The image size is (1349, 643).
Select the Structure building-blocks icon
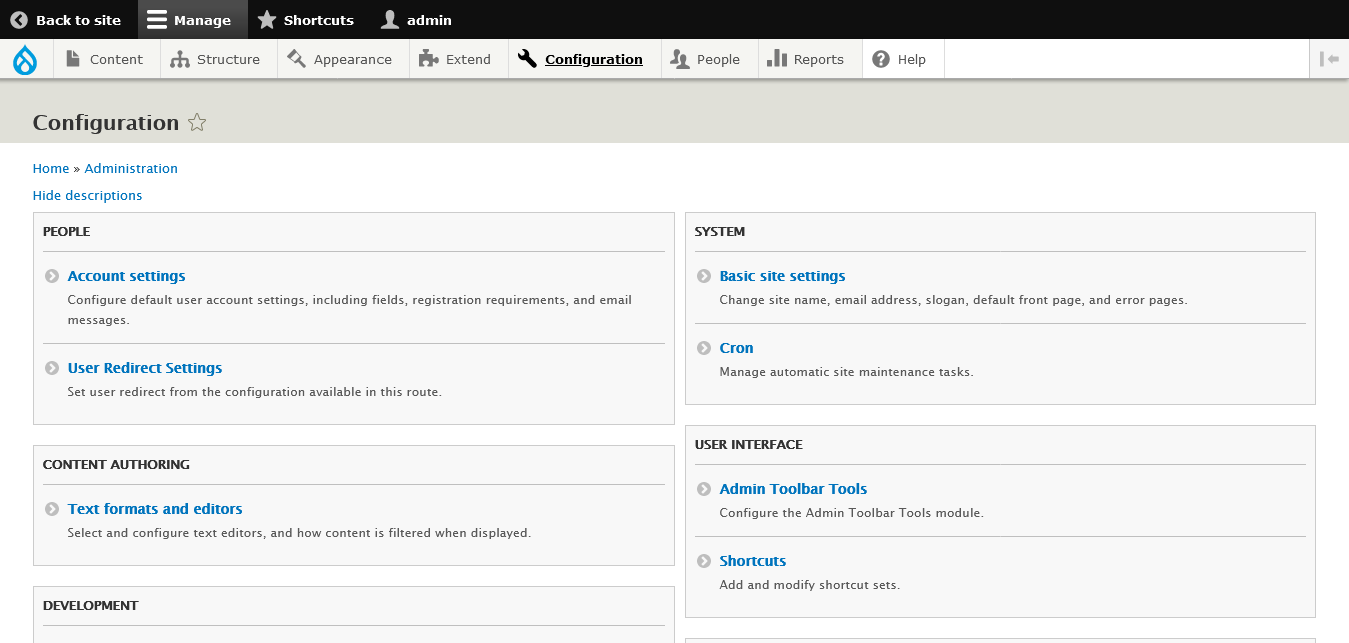coord(178,59)
